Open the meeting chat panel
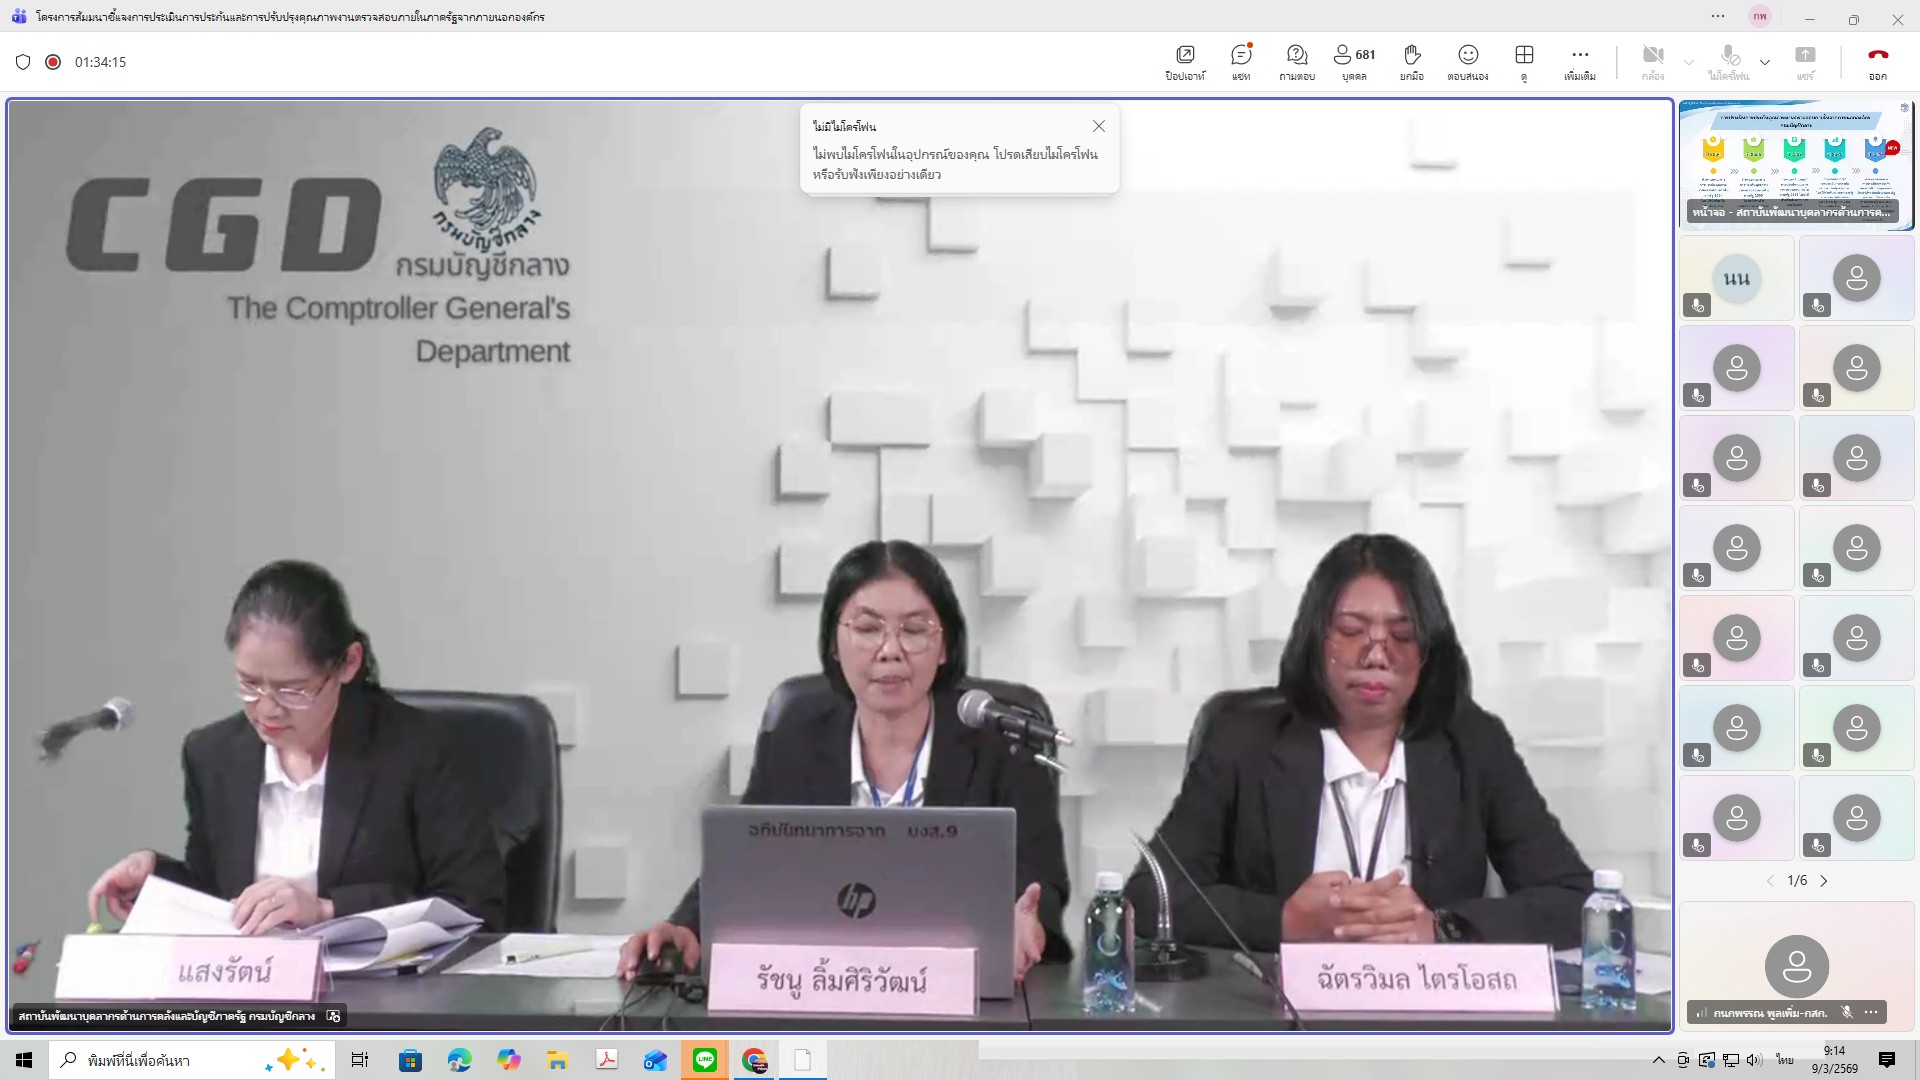Viewport: 1920px width, 1080px height. click(1241, 62)
